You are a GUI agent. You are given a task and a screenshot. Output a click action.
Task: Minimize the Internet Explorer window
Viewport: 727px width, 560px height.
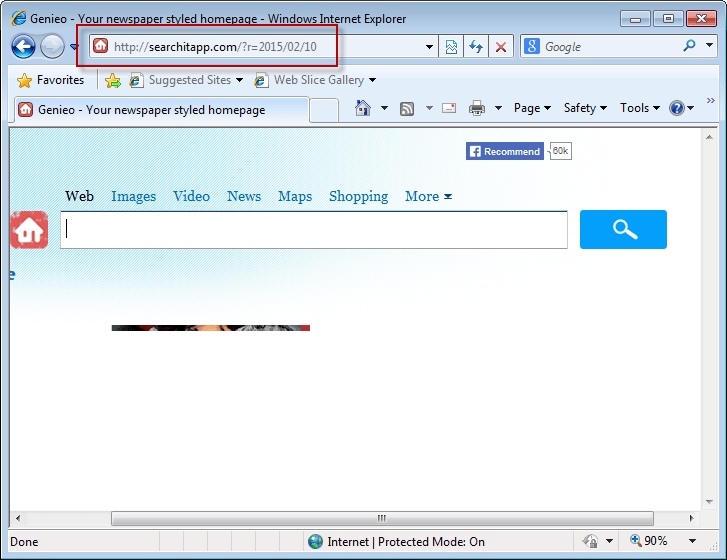635,19
